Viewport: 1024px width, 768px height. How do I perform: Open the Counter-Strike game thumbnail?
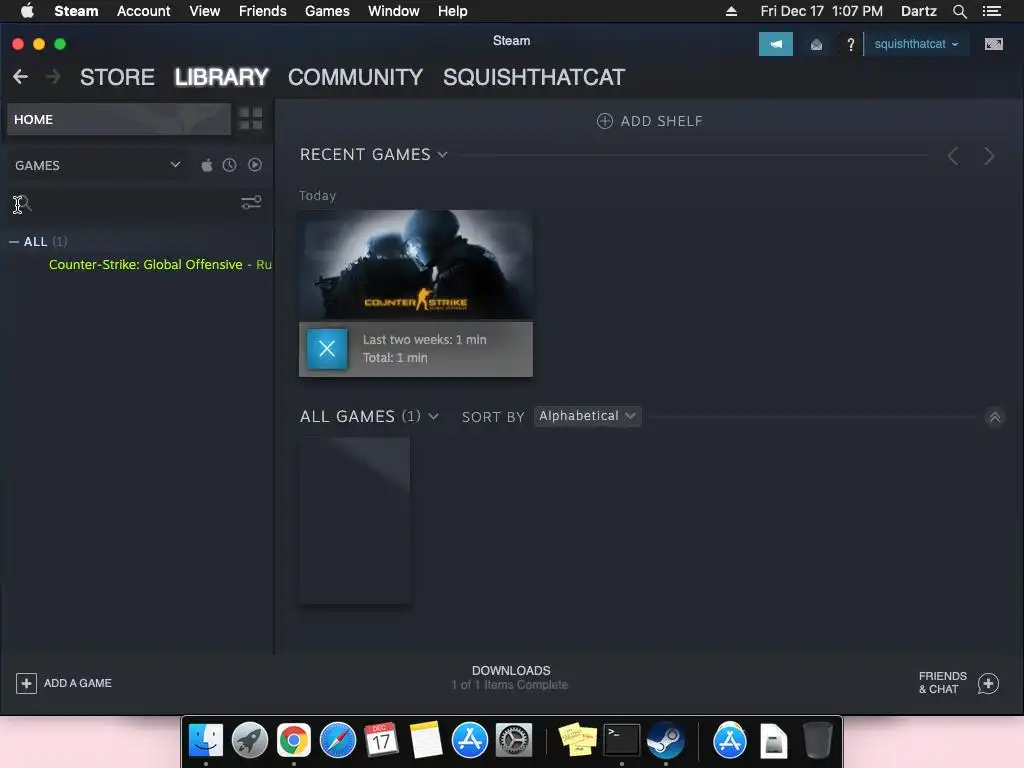tap(415, 264)
